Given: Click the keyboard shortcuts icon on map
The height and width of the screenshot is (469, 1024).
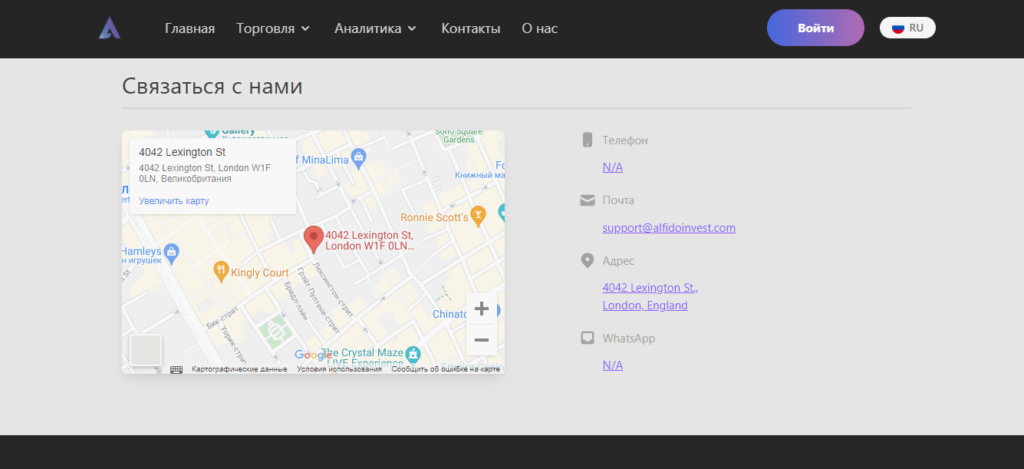Looking at the screenshot, I should (176, 370).
